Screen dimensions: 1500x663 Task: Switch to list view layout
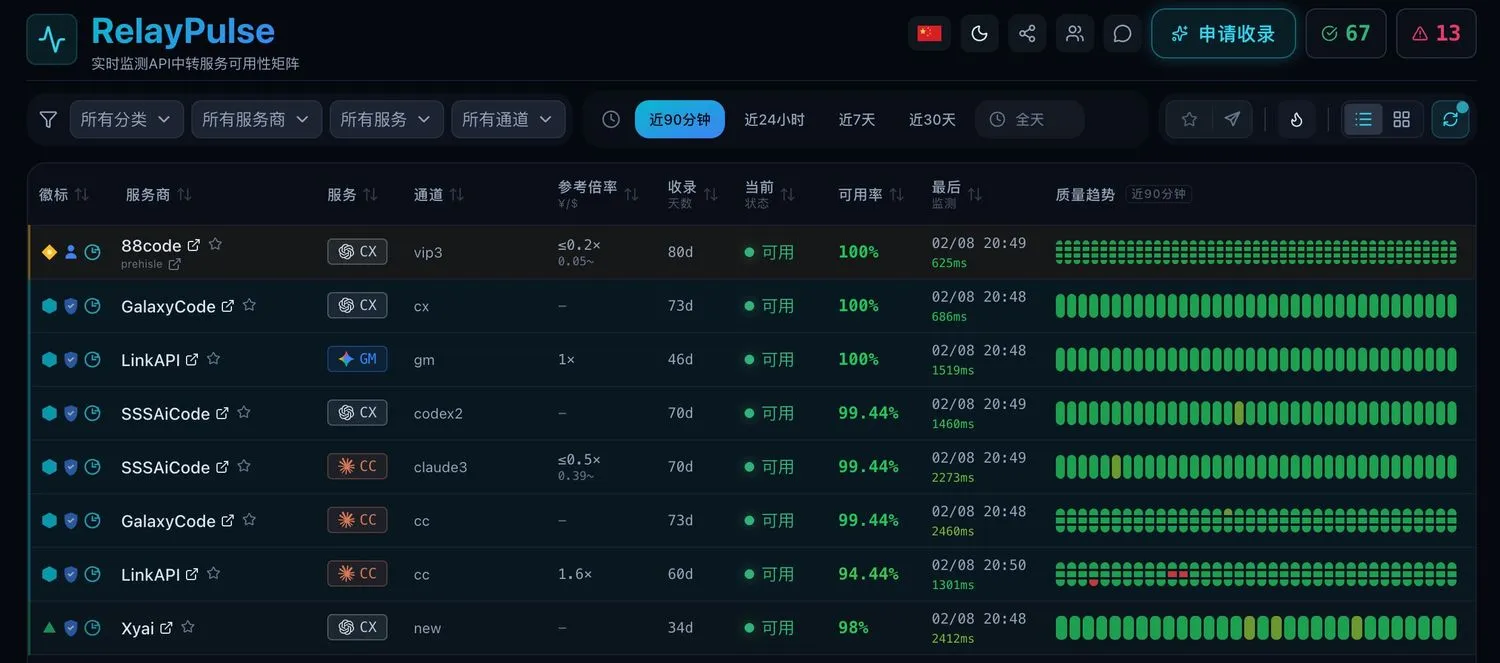pos(1364,119)
